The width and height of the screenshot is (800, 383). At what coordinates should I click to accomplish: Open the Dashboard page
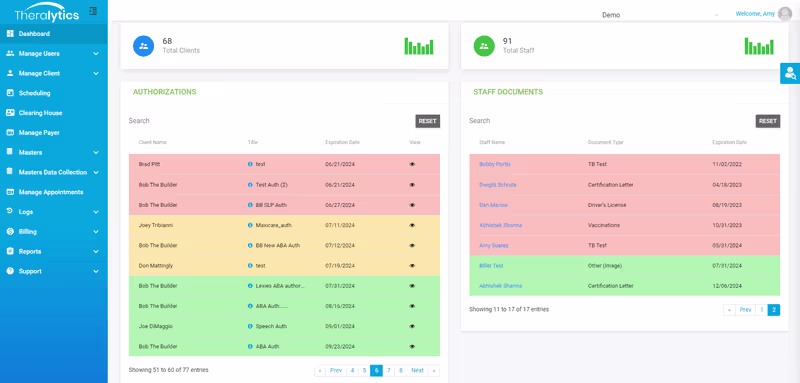click(x=54, y=34)
